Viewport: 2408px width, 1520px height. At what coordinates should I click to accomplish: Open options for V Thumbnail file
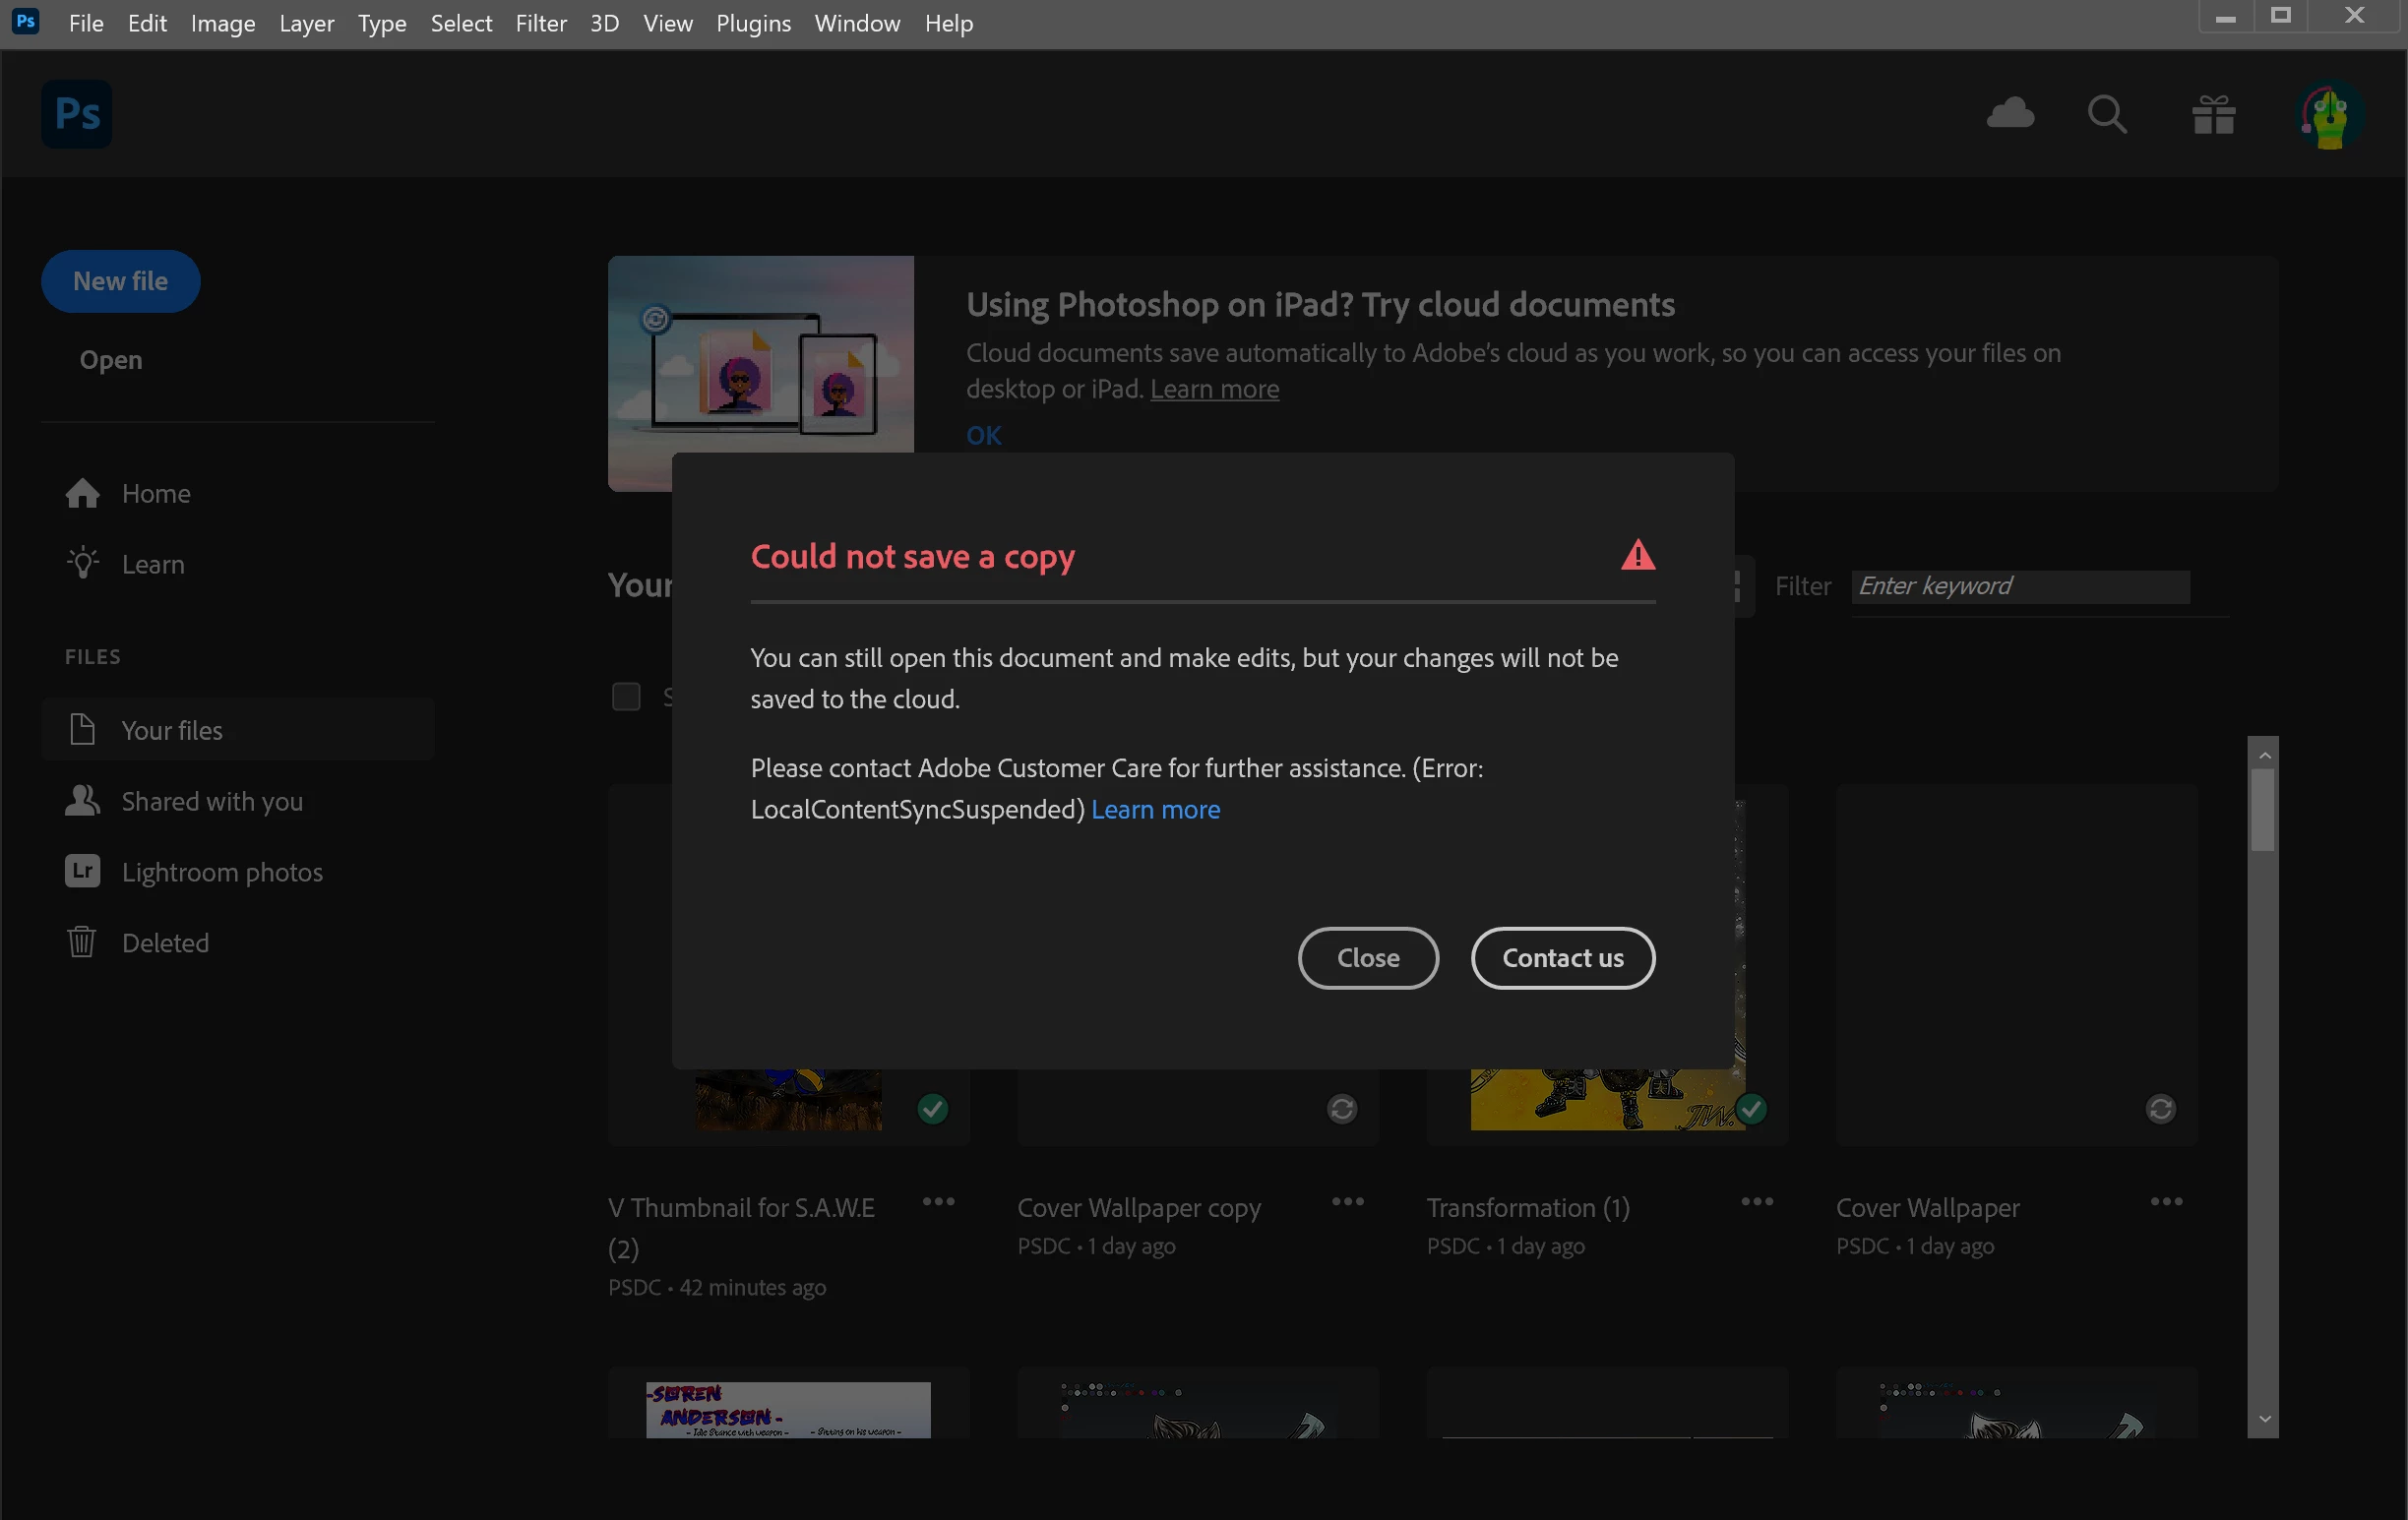click(938, 1201)
